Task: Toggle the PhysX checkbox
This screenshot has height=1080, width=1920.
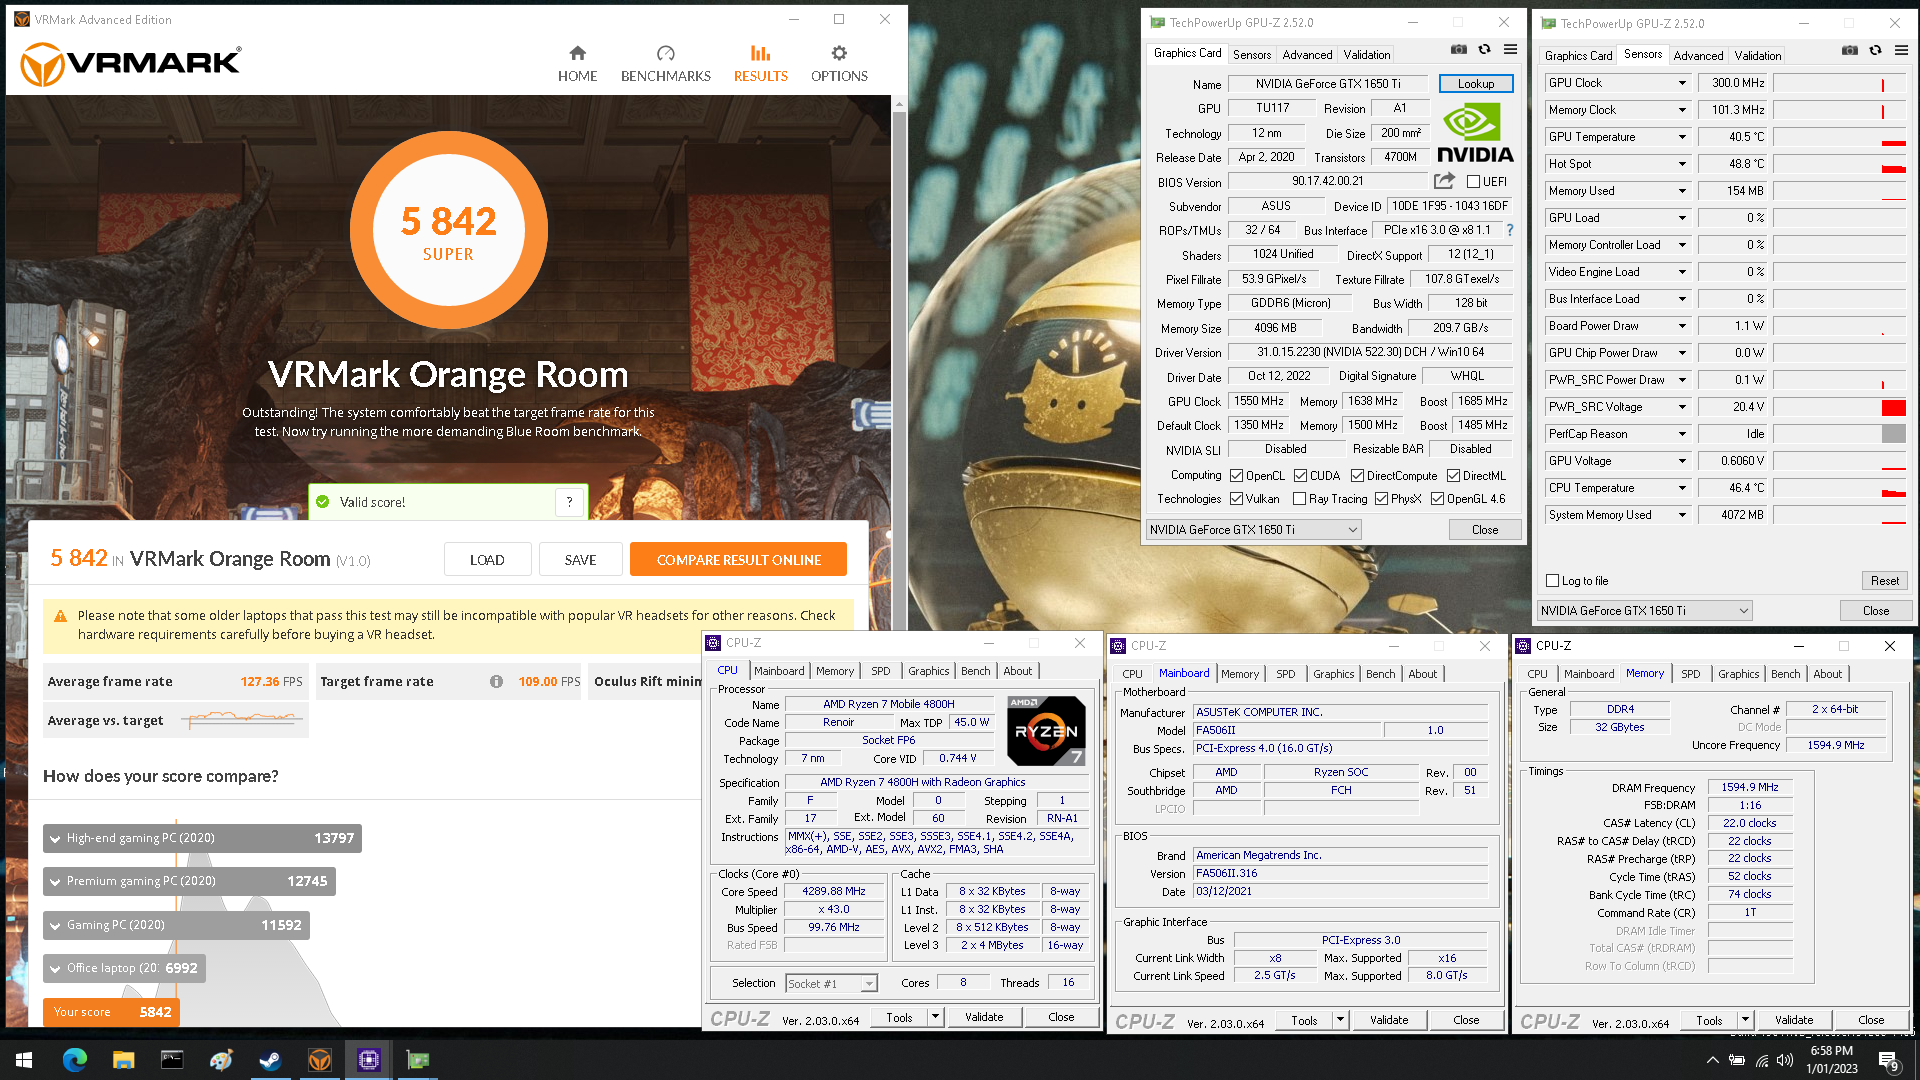Action: (1381, 499)
